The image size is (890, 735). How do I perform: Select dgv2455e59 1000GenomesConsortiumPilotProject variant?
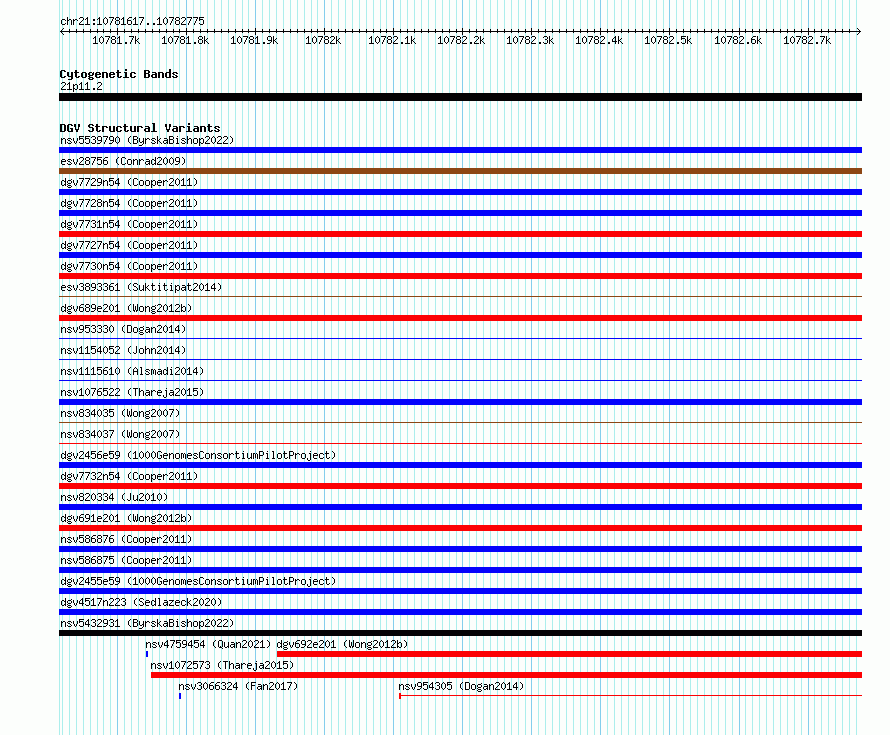pos(198,581)
